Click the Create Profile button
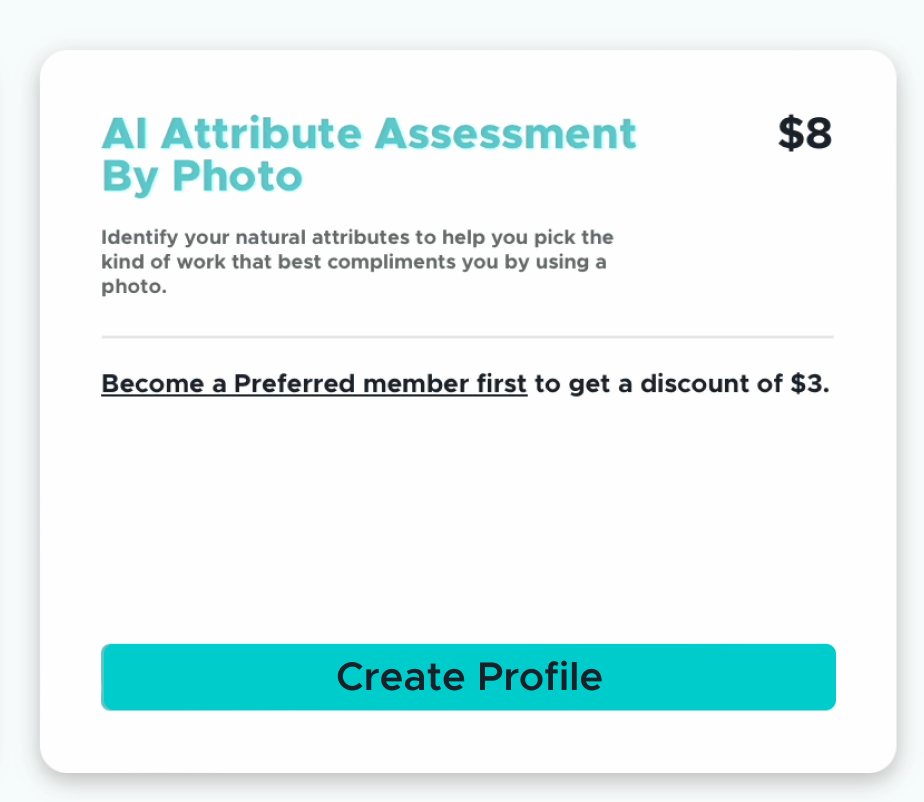 (x=468, y=677)
